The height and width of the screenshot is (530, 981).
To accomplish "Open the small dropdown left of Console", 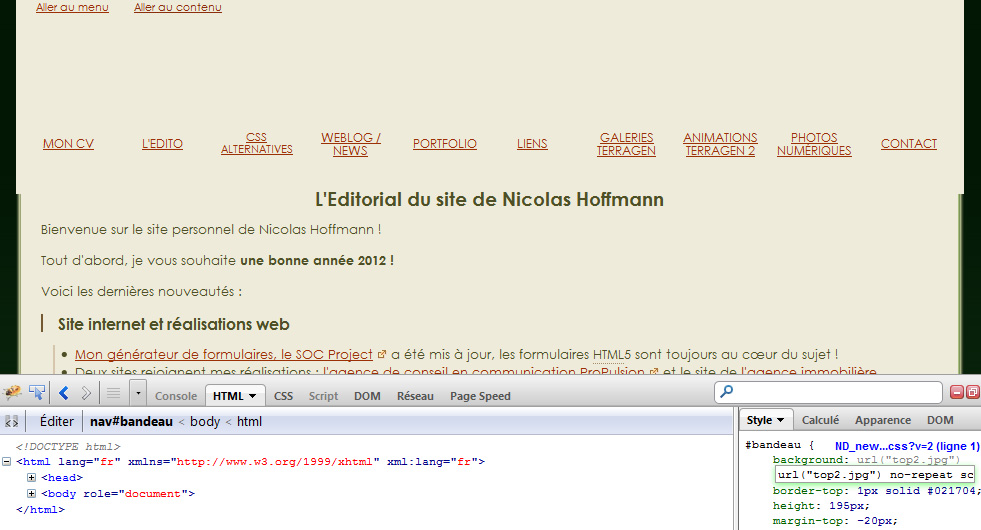I will click(x=137, y=393).
